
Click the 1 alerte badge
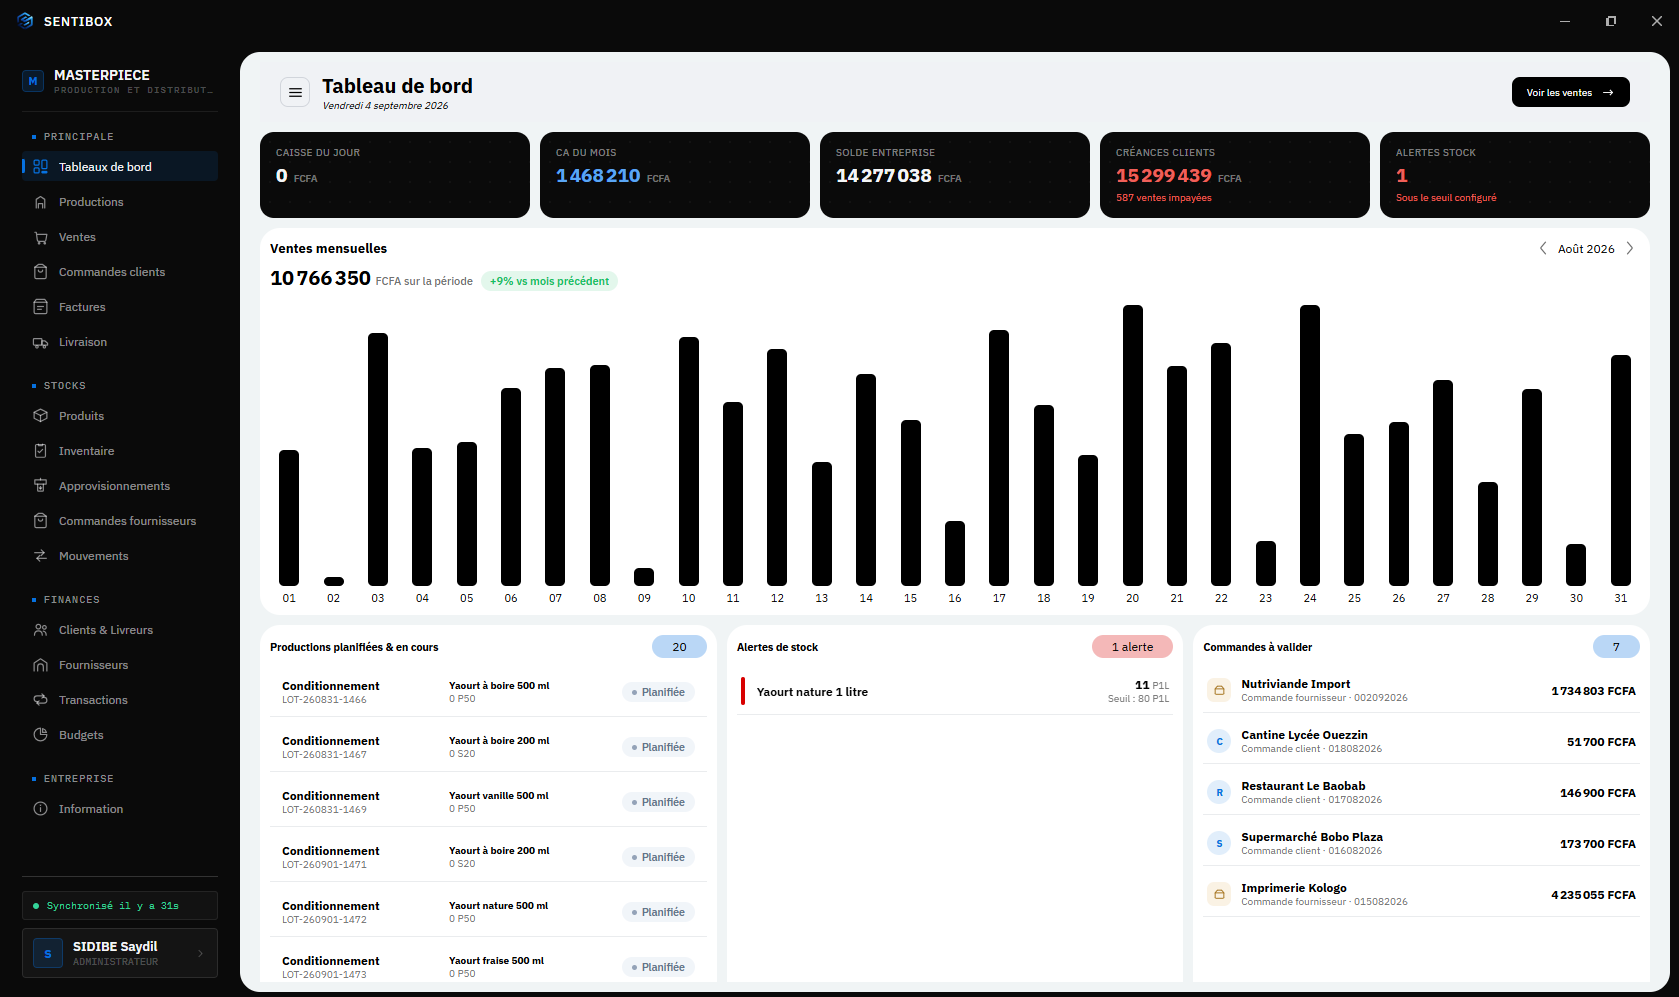pyautogui.click(x=1132, y=647)
